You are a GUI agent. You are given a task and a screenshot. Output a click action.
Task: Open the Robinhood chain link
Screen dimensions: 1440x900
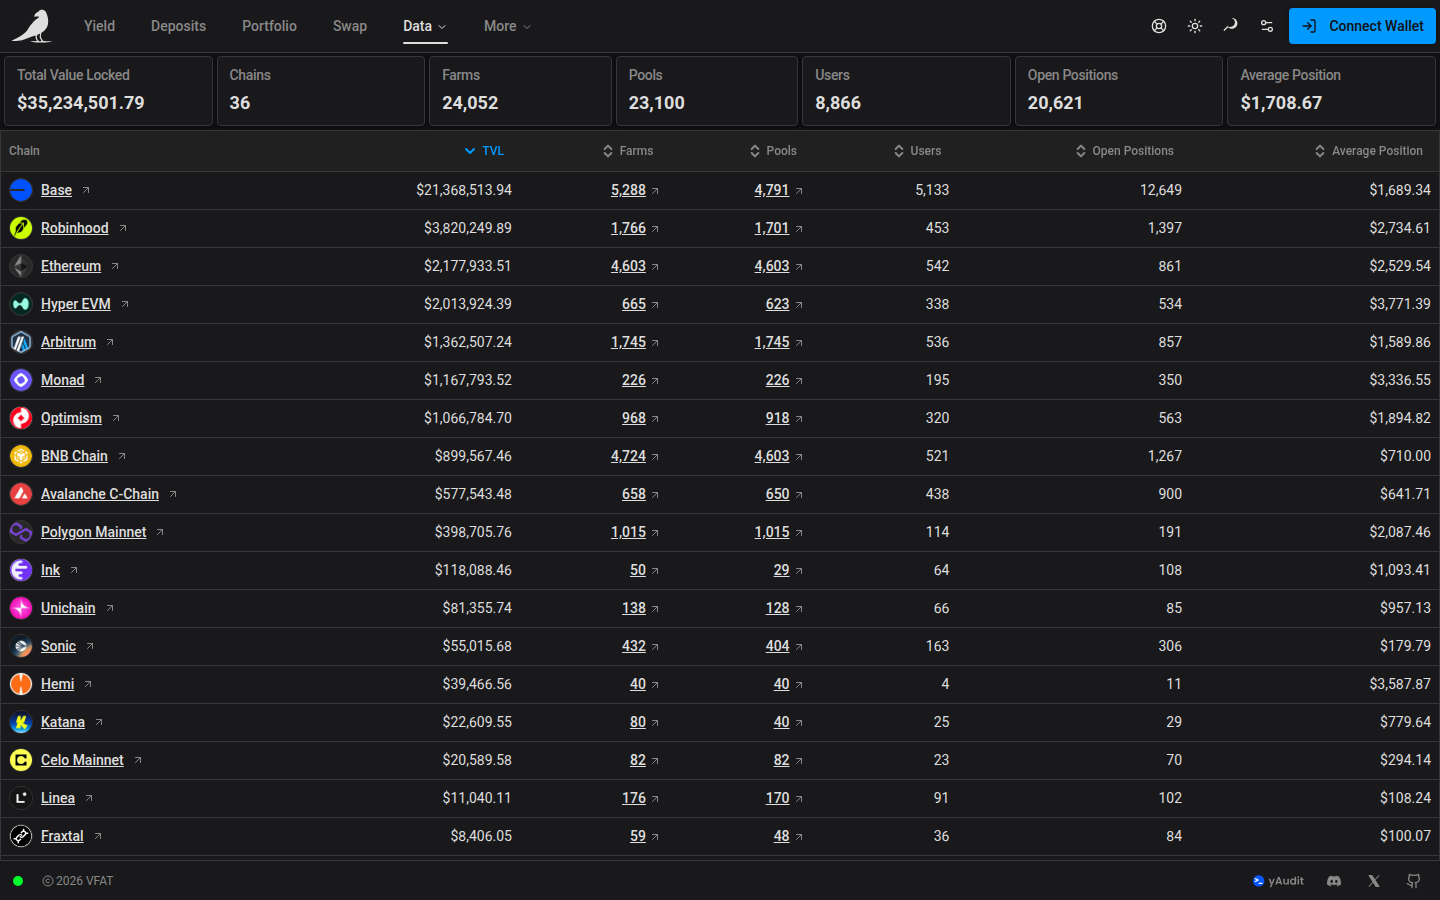pos(75,228)
